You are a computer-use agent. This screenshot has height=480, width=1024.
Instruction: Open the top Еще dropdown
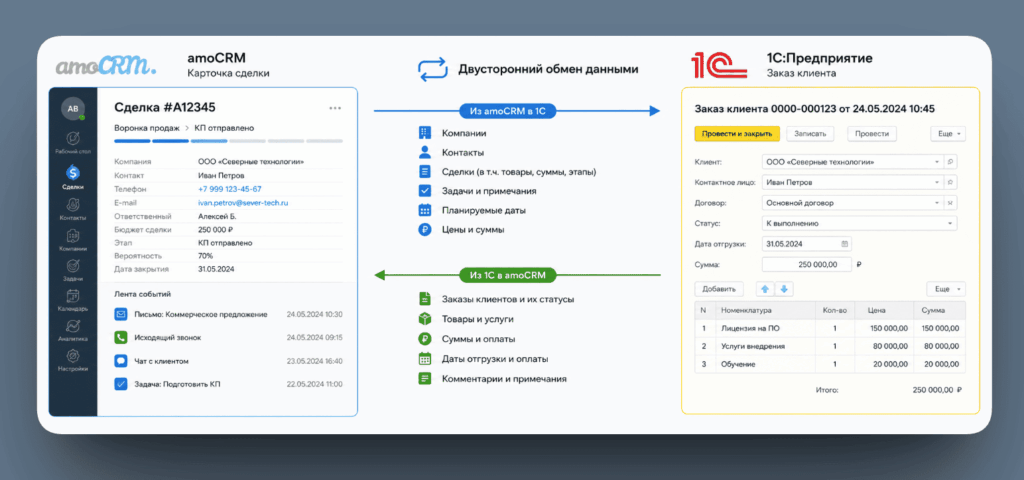(948, 133)
